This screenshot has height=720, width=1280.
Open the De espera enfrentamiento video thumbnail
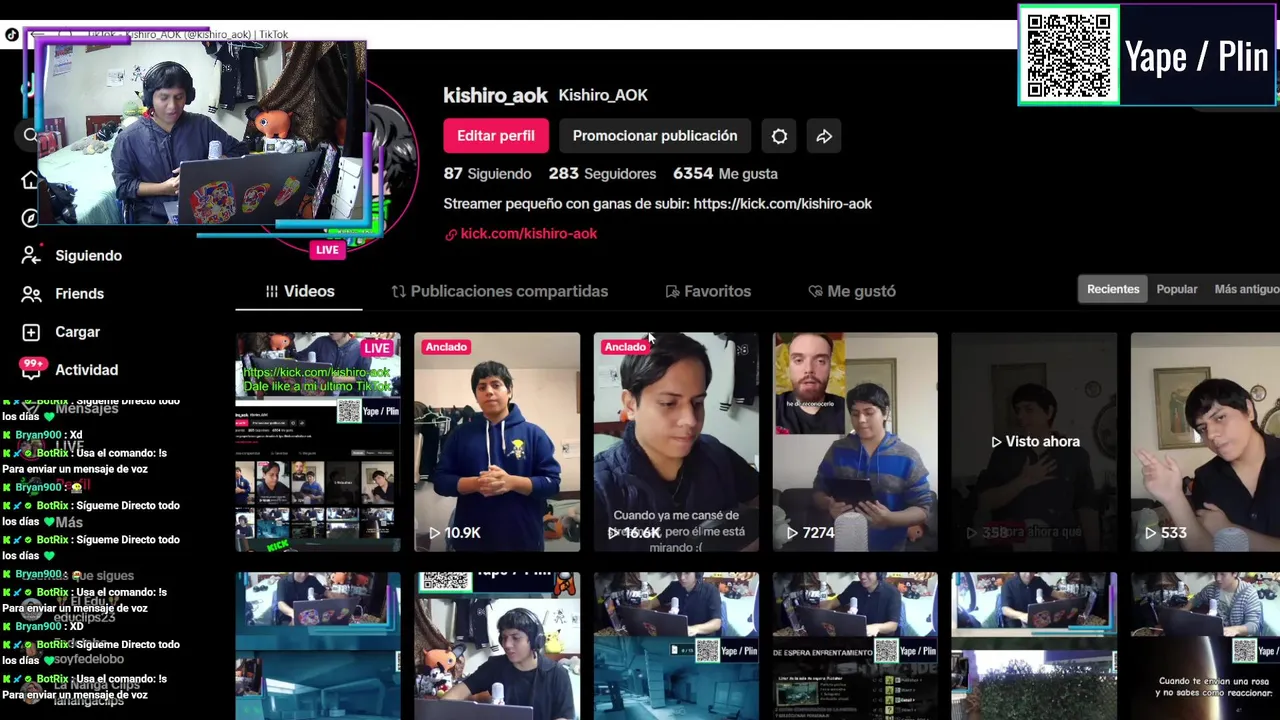pyautogui.click(x=855, y=646)
